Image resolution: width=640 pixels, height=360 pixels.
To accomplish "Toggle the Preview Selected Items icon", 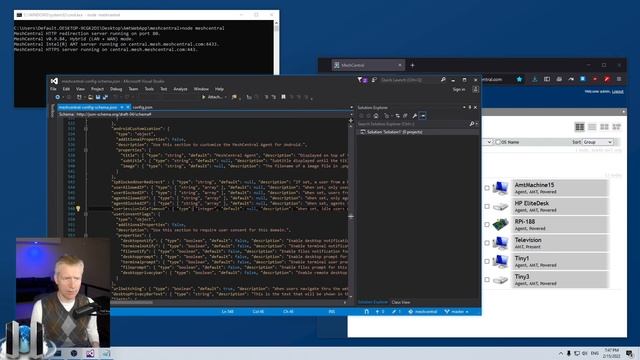I will tap(423, 116).
